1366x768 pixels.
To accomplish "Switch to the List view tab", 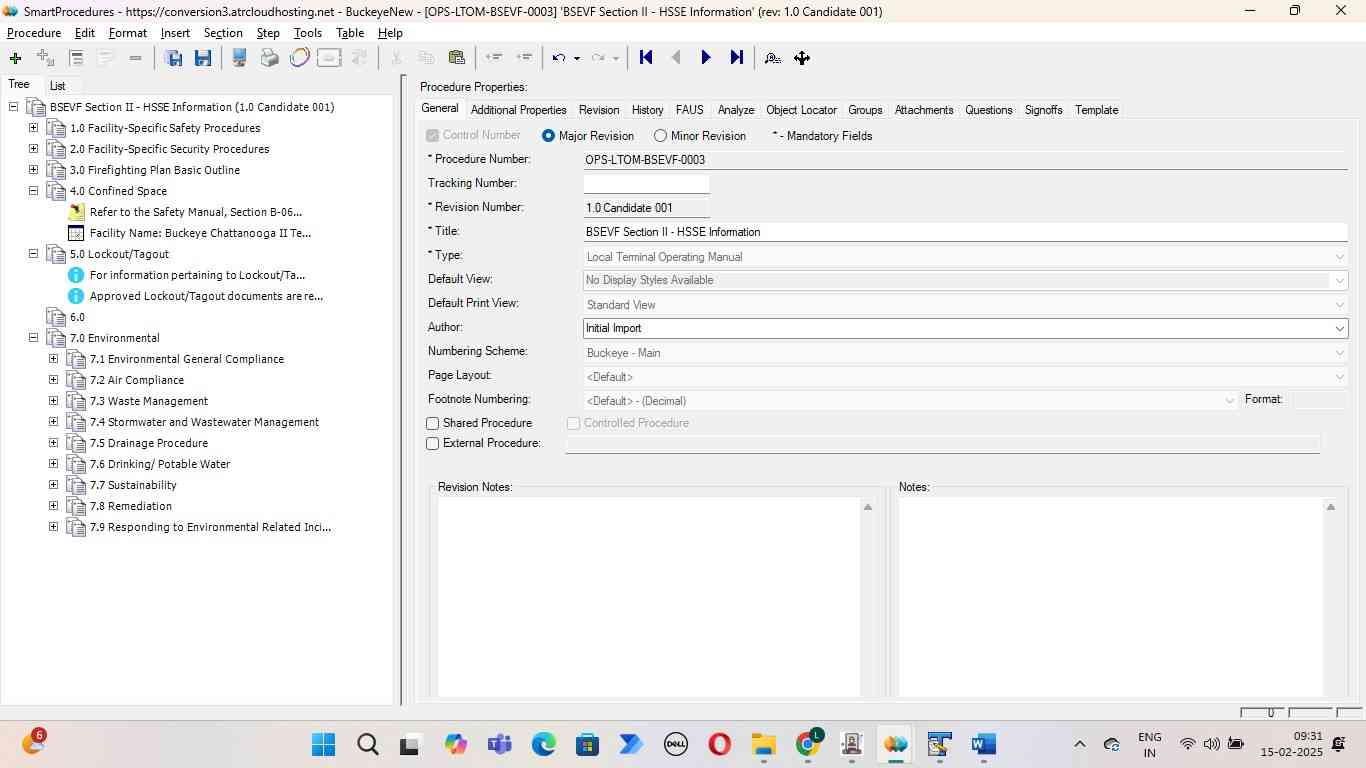I will pyautogui.click(x=58, y=86).
